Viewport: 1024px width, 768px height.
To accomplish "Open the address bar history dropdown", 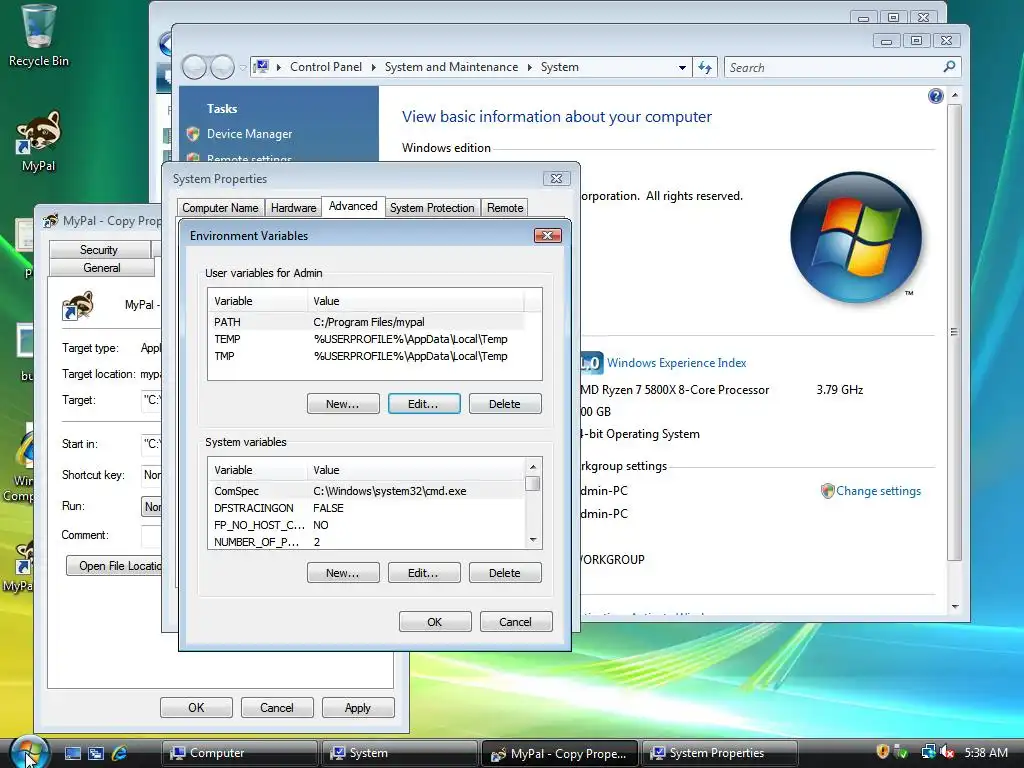I will (x=682, y=67).
